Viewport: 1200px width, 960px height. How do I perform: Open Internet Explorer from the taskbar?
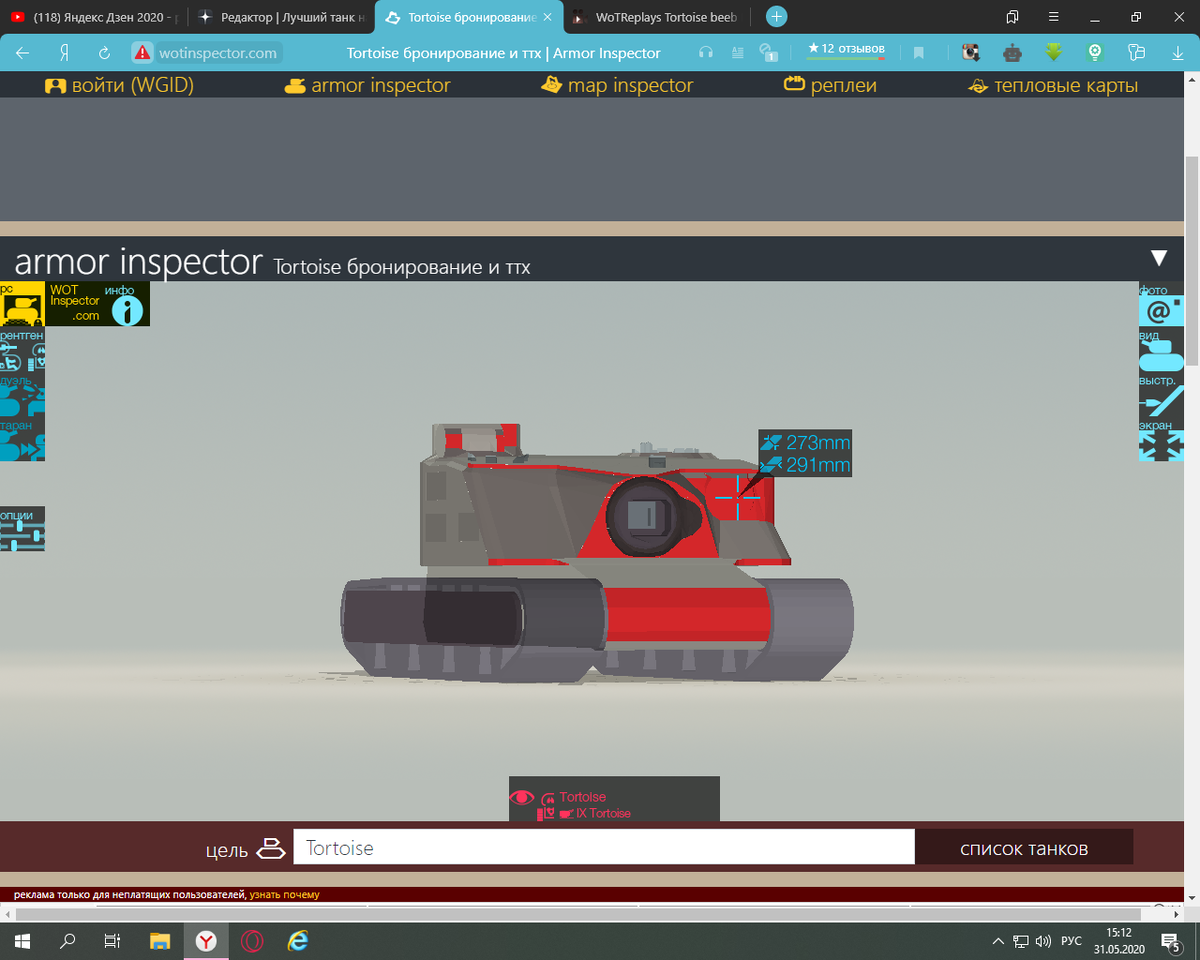click(x=298, y=941)
